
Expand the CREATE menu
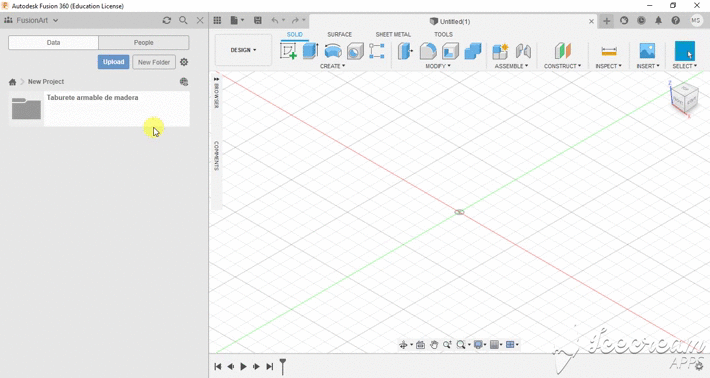click(332, 66)
